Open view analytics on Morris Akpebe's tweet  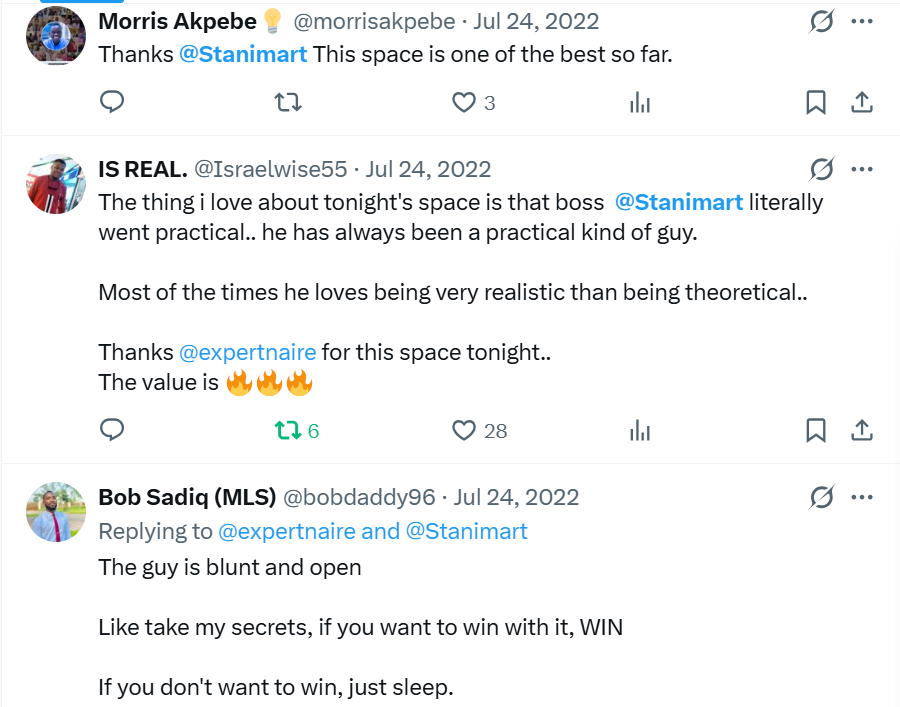(640, 102)
